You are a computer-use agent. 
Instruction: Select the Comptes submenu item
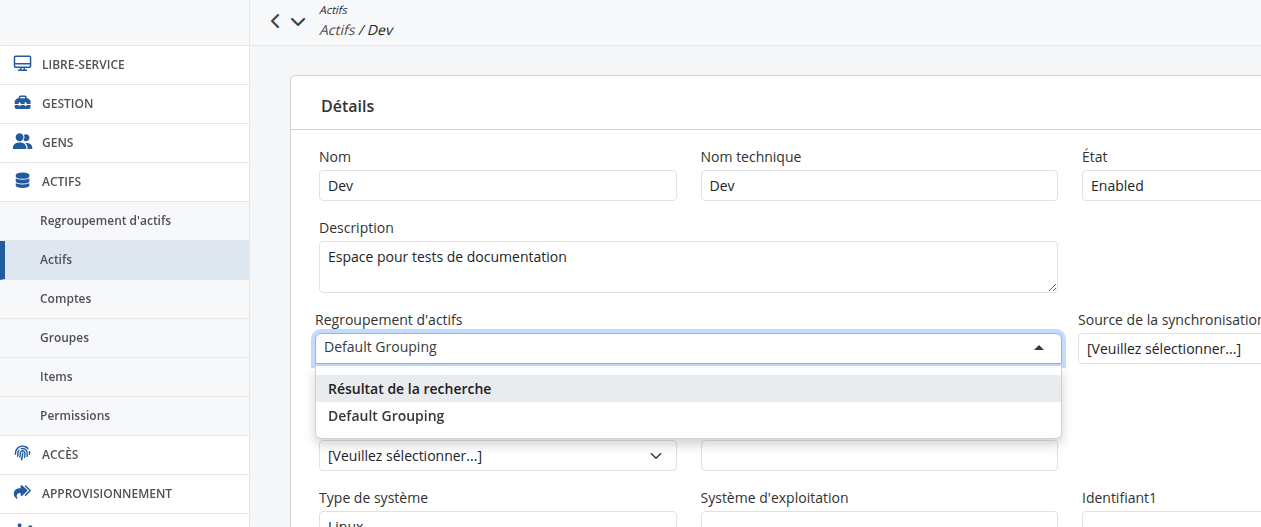pos(124,298)
